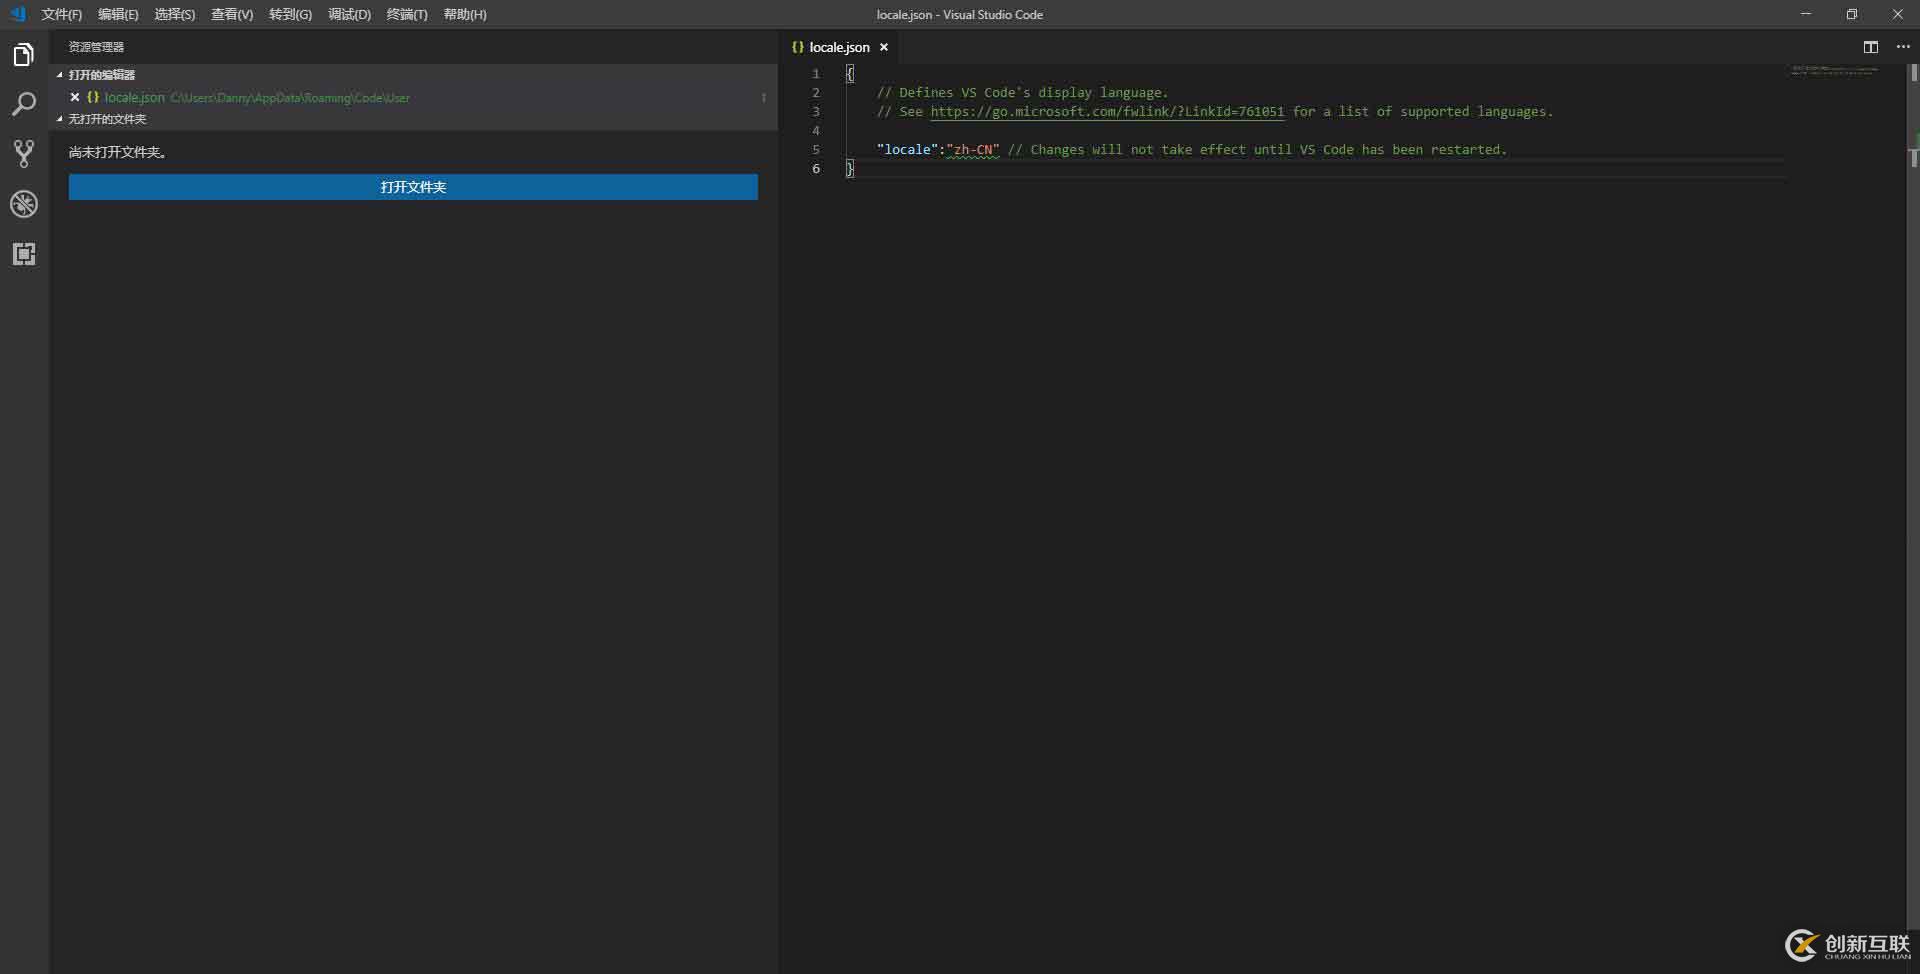The image size is (1920, 974).
Task: Open the Source Control view
Action: coord(23,153)
